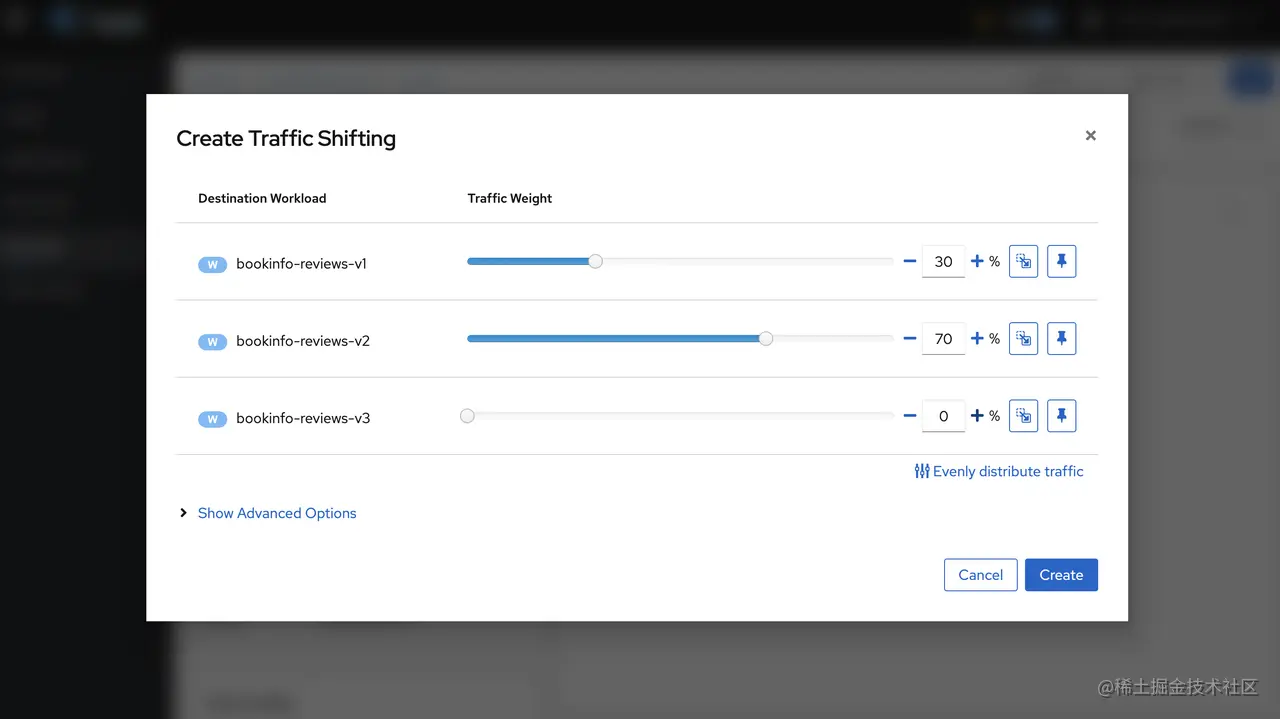Click the W badge for bookinfo-reviews-v3
The width and height of the screenshot is (1280, 719).
[212, 419]
